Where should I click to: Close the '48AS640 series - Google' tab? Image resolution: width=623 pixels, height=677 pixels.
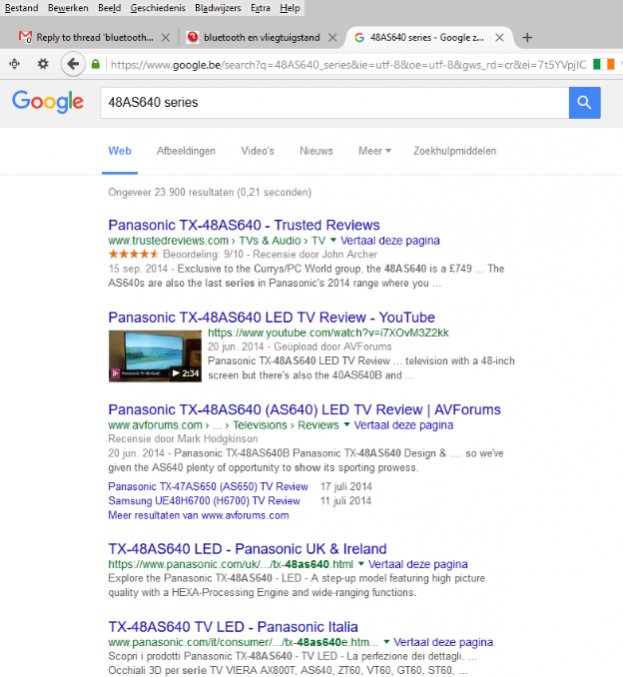point(499,38)
